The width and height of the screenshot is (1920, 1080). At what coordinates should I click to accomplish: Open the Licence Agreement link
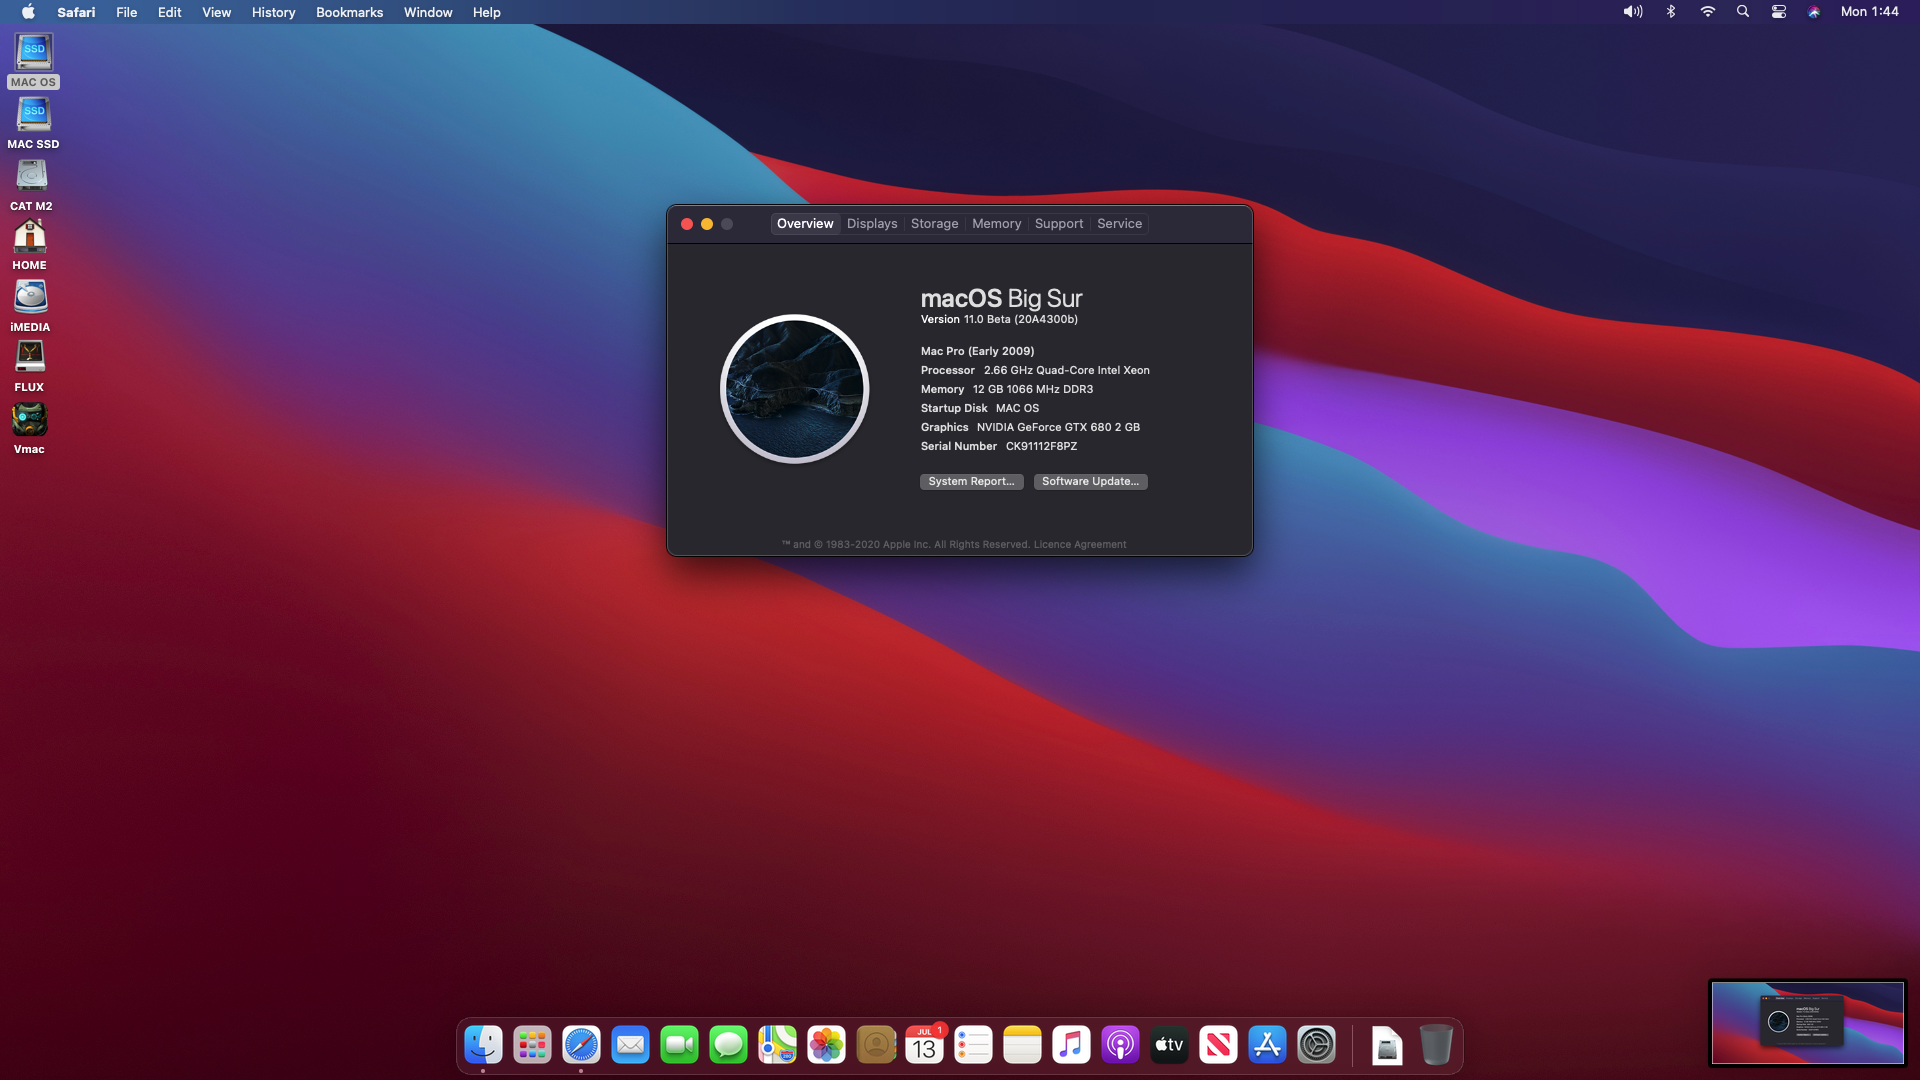coord(1079,545)
